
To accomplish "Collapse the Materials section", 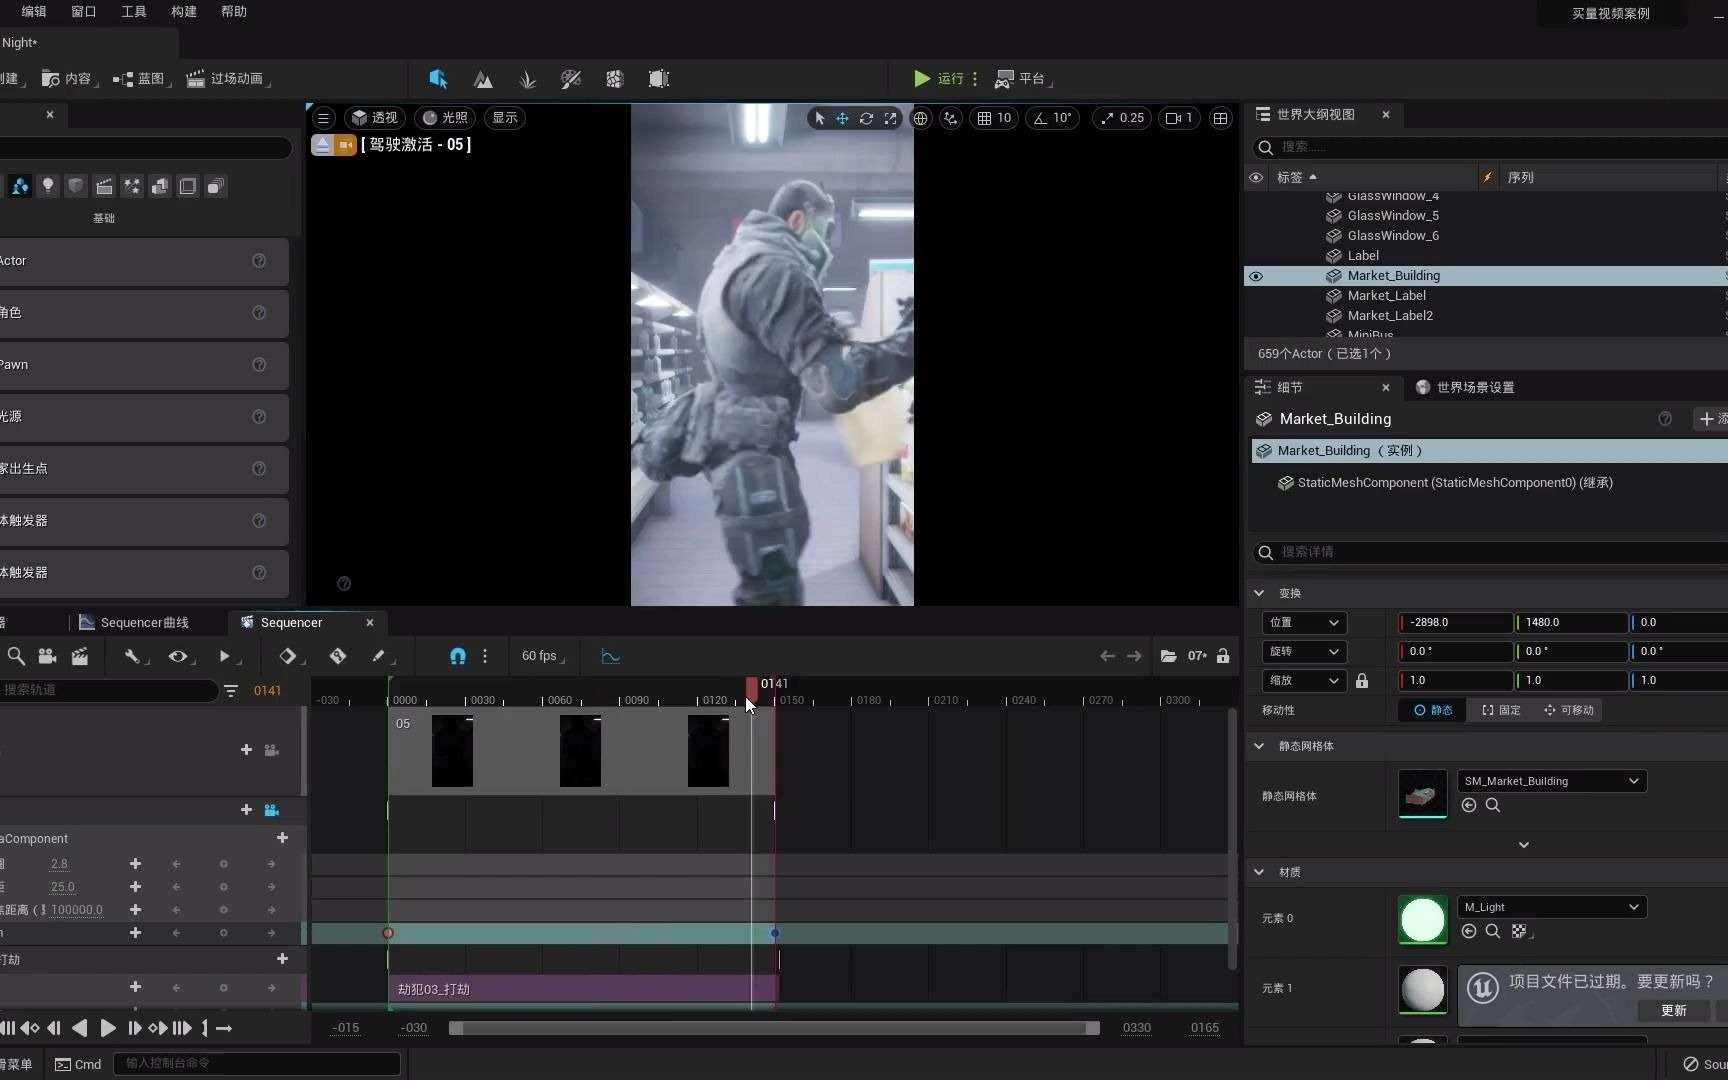I will point(1260,872).
